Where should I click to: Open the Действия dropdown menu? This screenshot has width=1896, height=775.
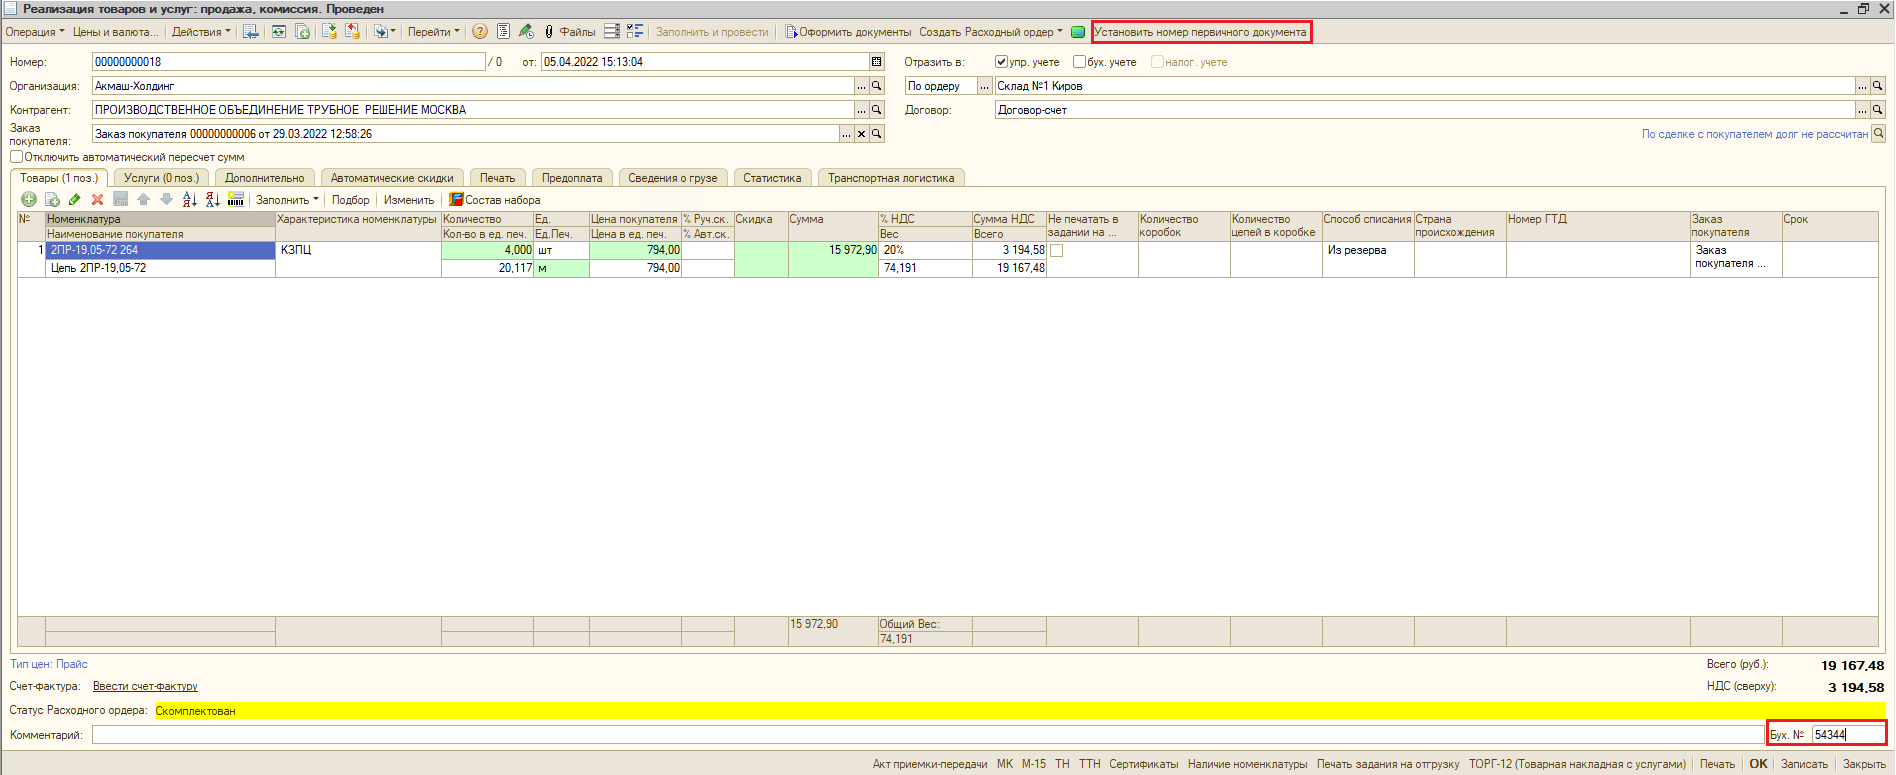pyautogui.click(x=200, y=32)
